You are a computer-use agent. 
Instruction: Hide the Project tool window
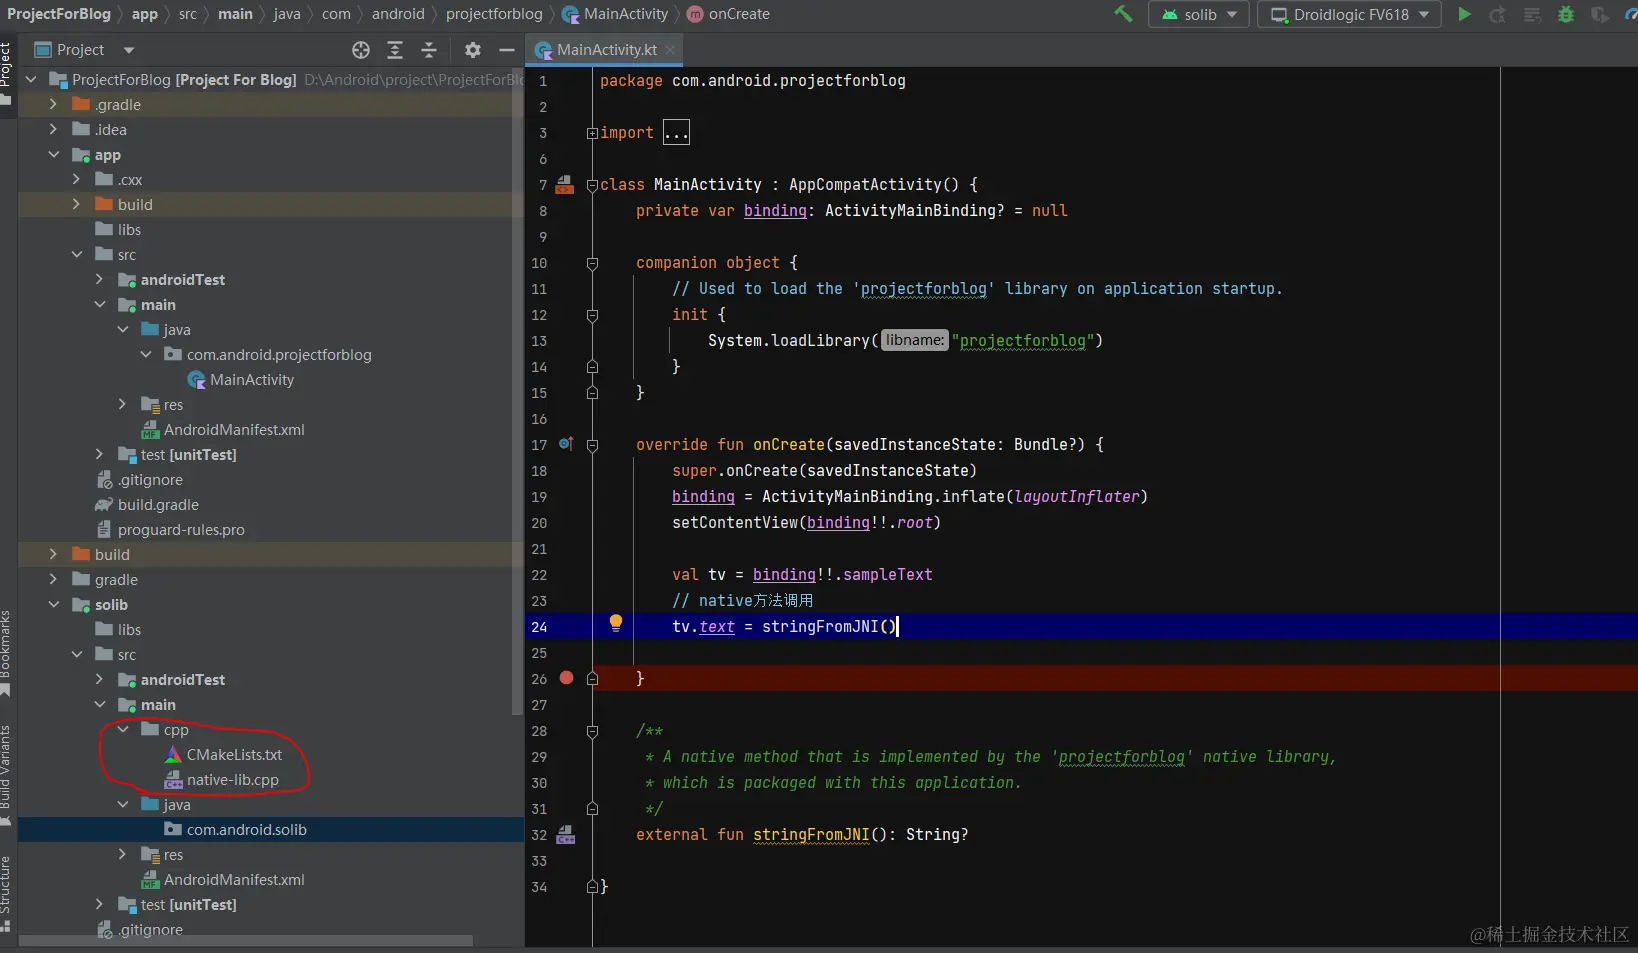507,50
